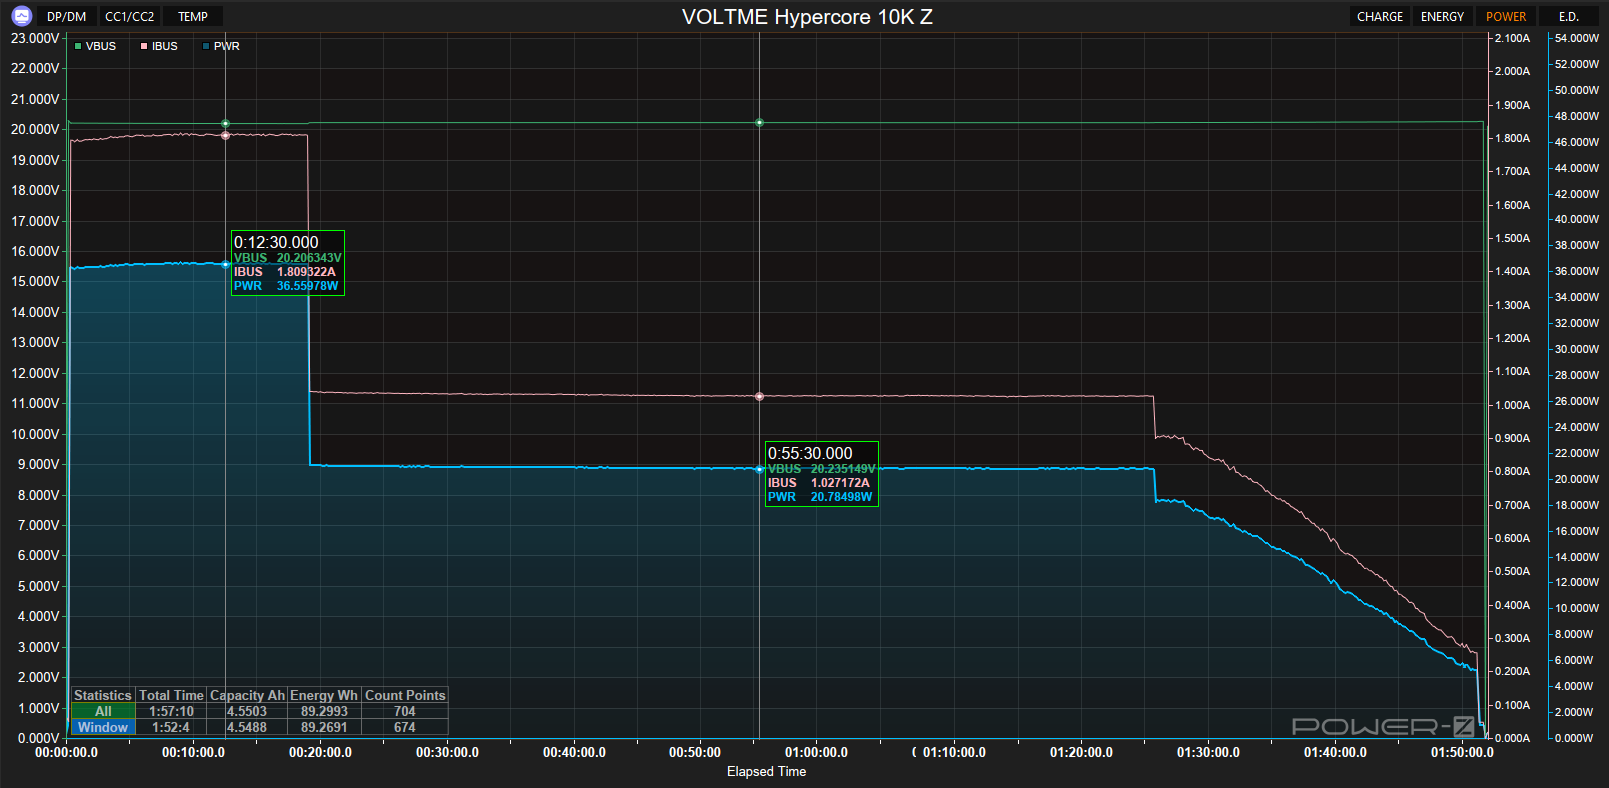Click the 674 count points cell

click(405, 728)
